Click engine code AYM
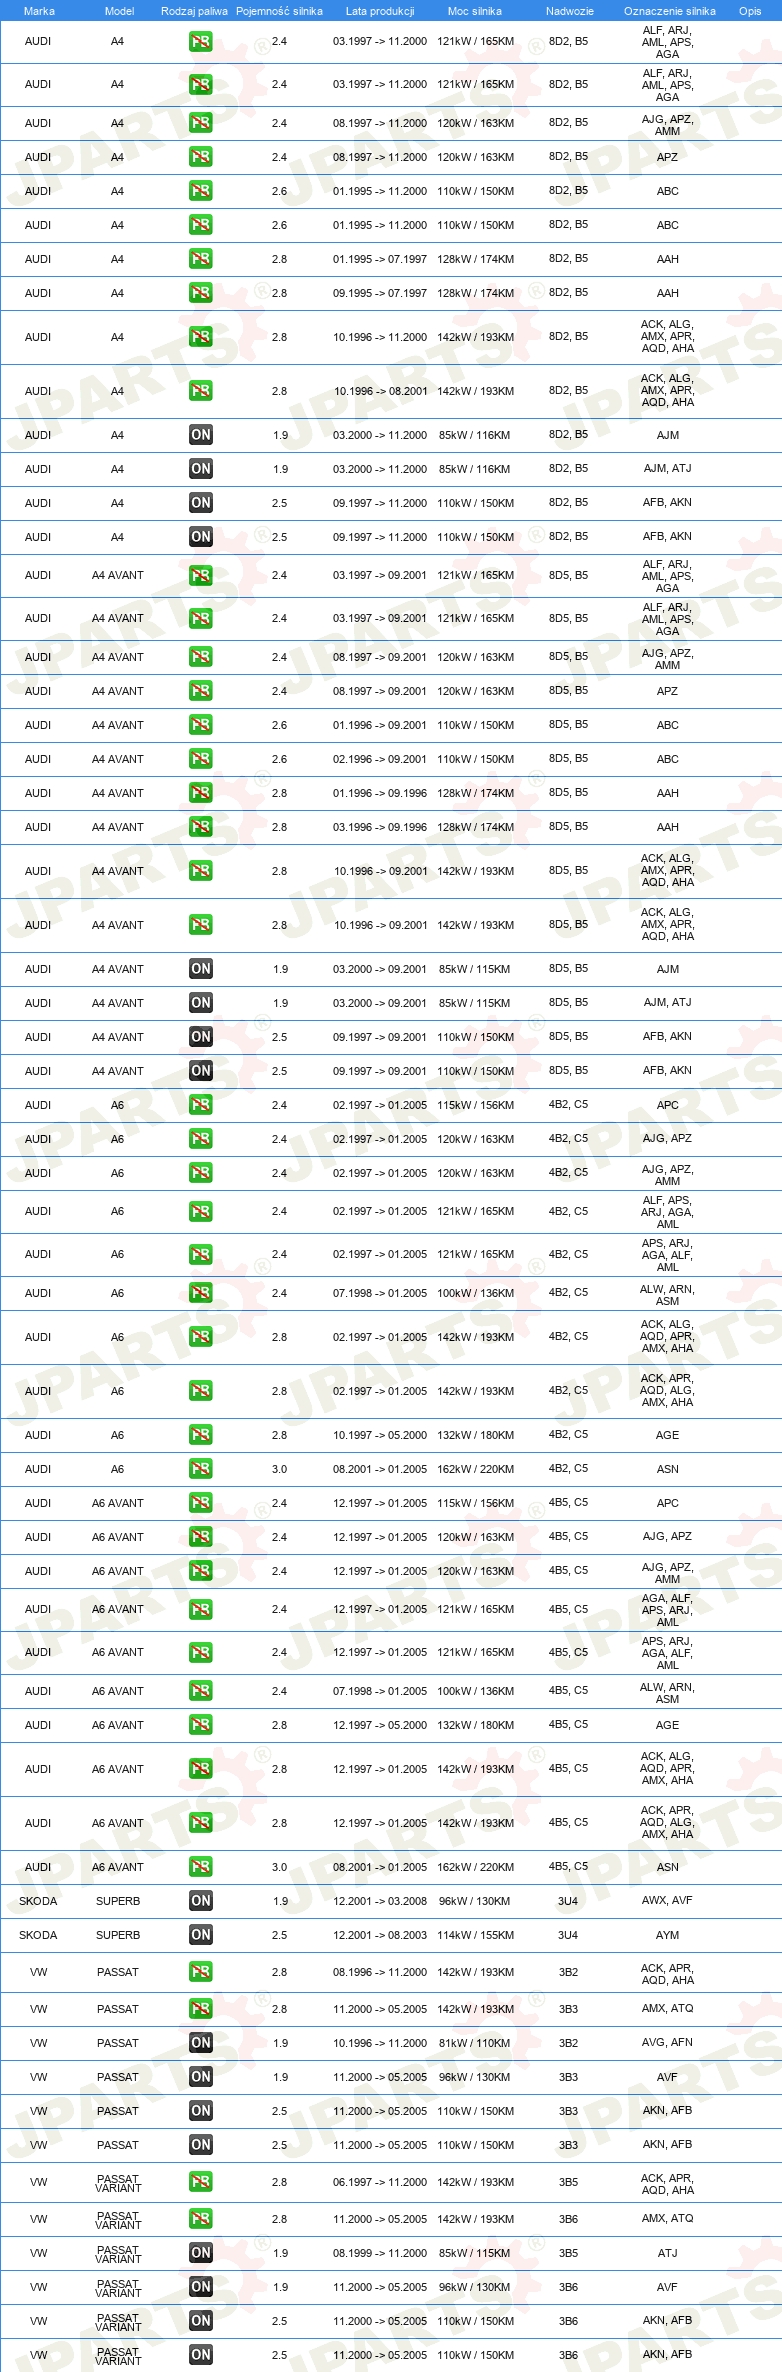This screenshot has width=782, height=2372. tap(668, 1935)
